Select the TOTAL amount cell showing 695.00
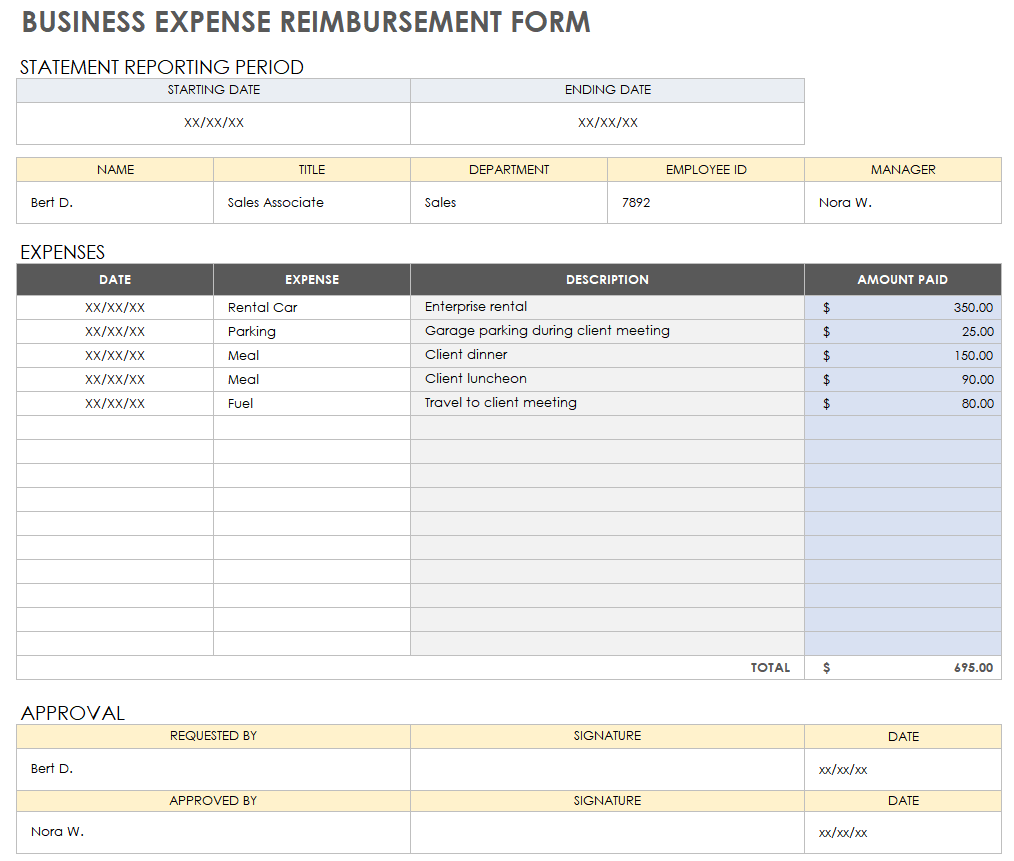The width and height of the screenshot is (1014, 861). tap(903, 667)
